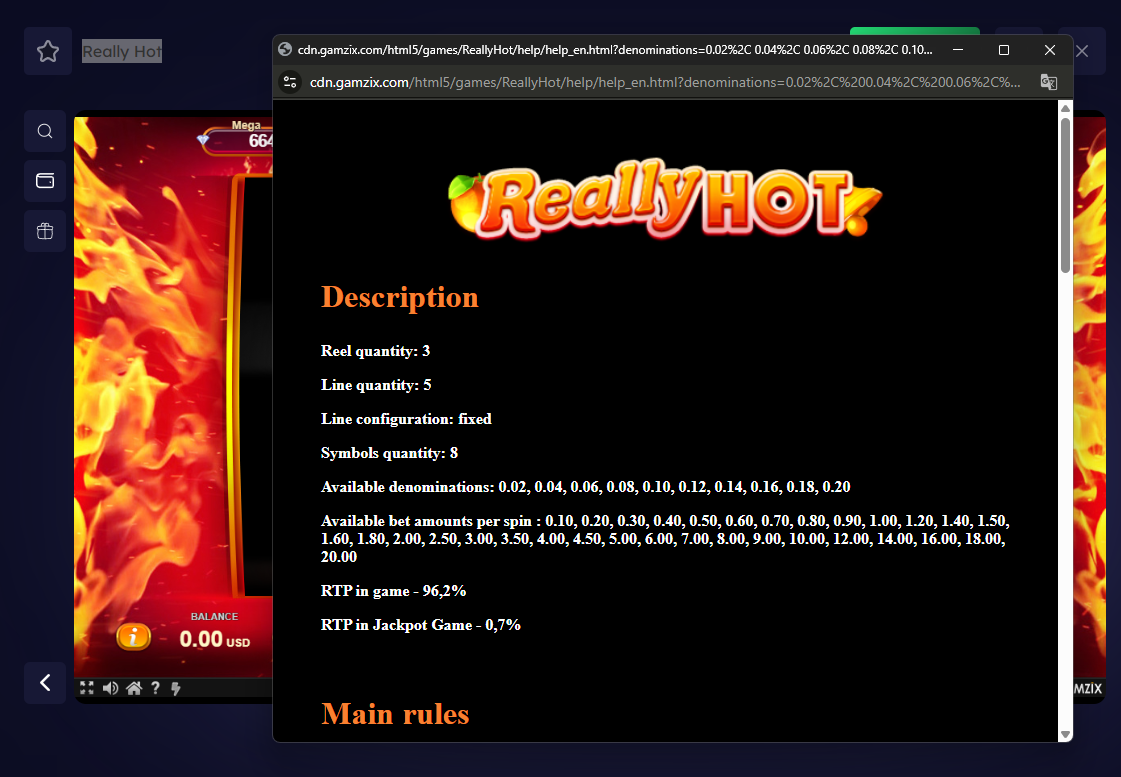Click the translate page icon
Image resolution: width=1121 pixels, height=777 pixels.
point(1048,82)
